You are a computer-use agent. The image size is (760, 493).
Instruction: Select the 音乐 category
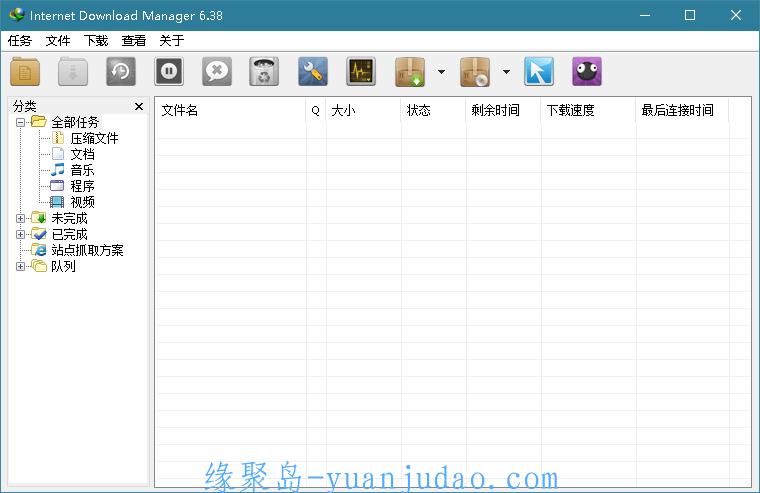tap(82, 170)
